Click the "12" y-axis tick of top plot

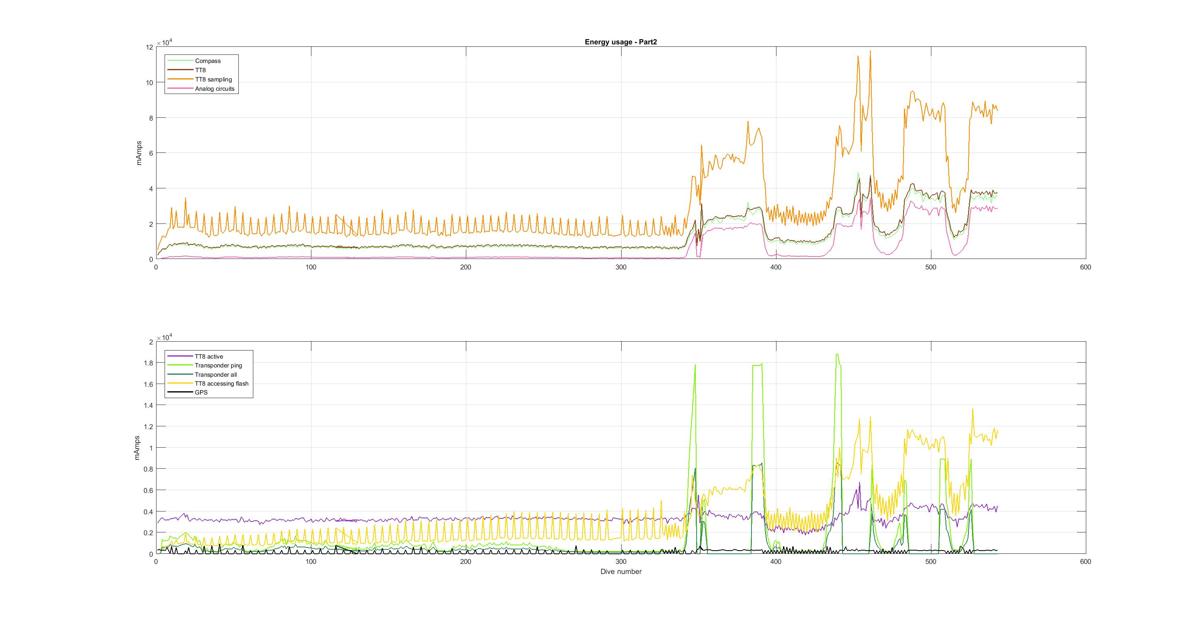tap(148, 47)
